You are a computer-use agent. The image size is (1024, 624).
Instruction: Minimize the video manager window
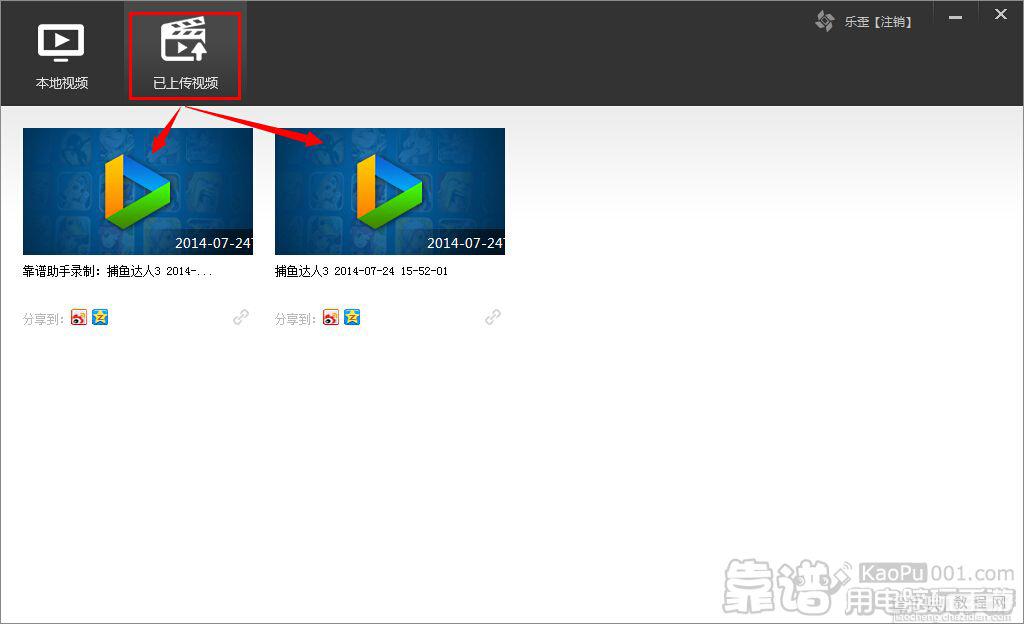[955, 16]
